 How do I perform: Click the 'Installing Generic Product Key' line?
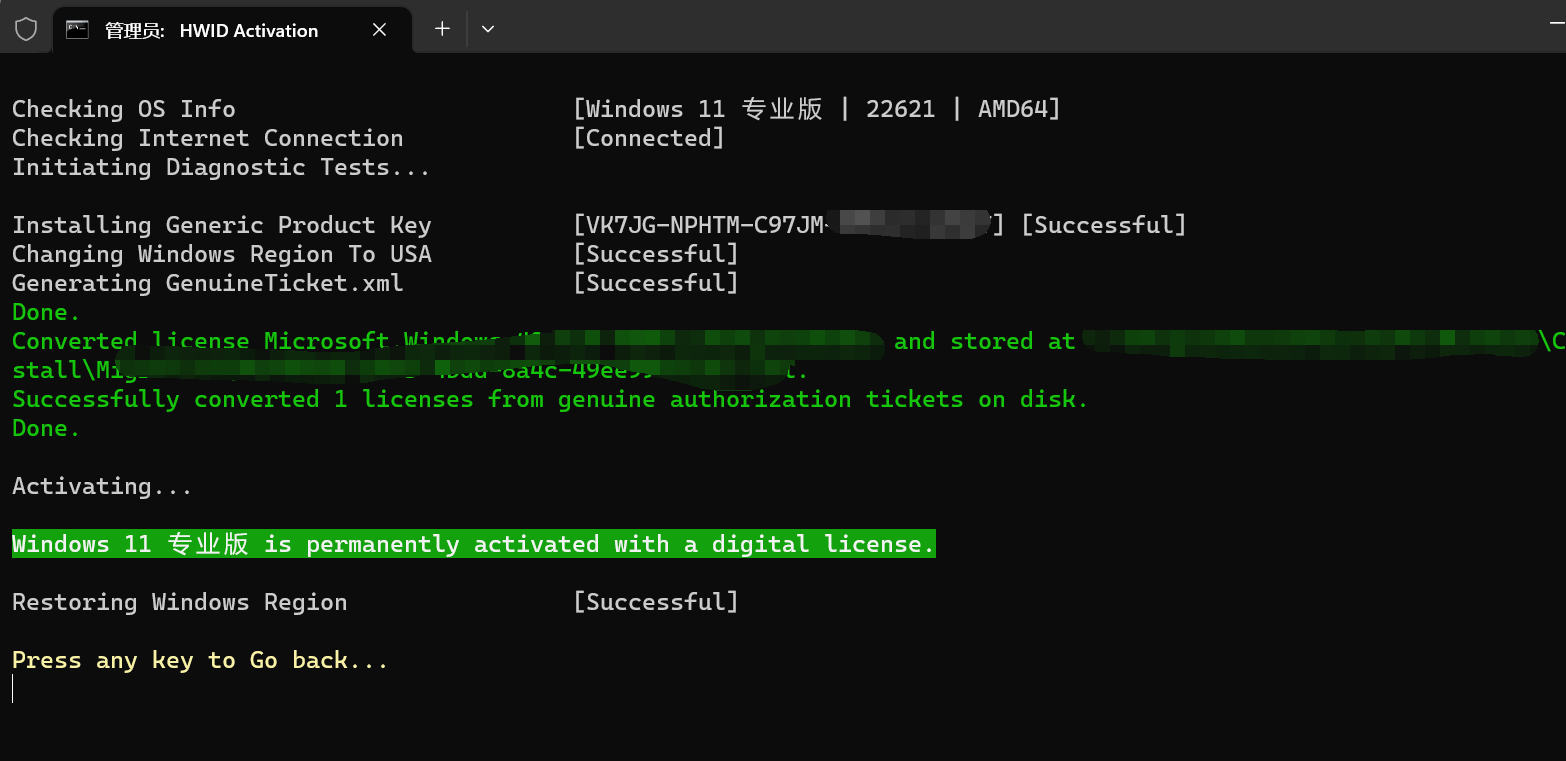click(222, 225)
